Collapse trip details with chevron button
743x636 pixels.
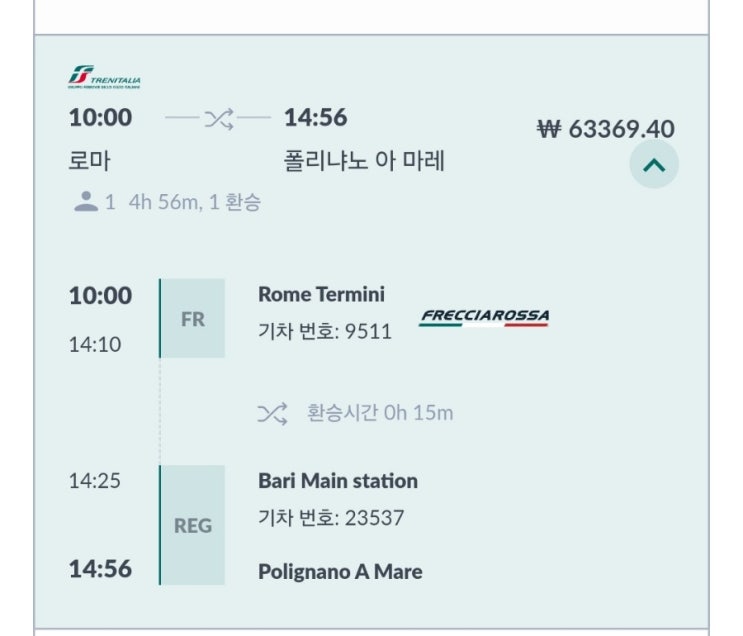654,166
